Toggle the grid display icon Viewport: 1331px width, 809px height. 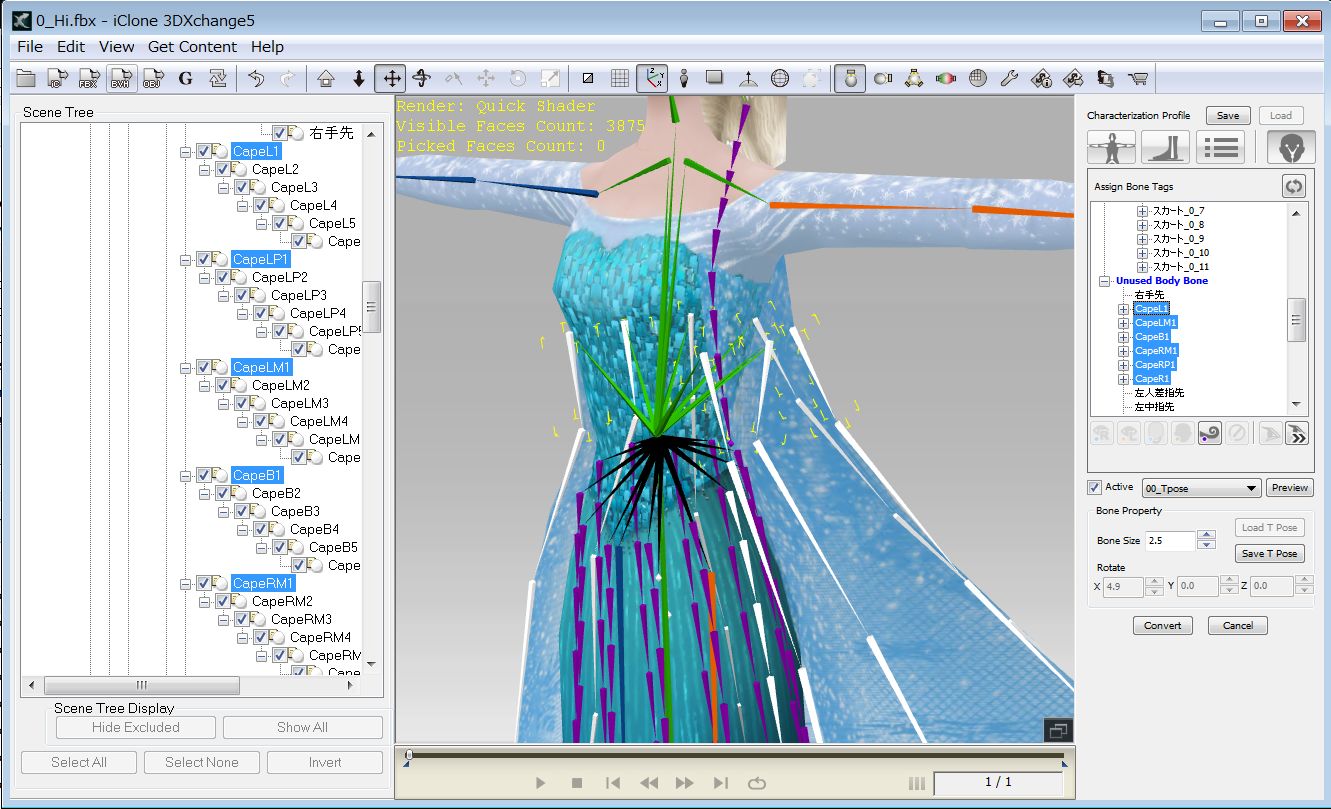619,78
